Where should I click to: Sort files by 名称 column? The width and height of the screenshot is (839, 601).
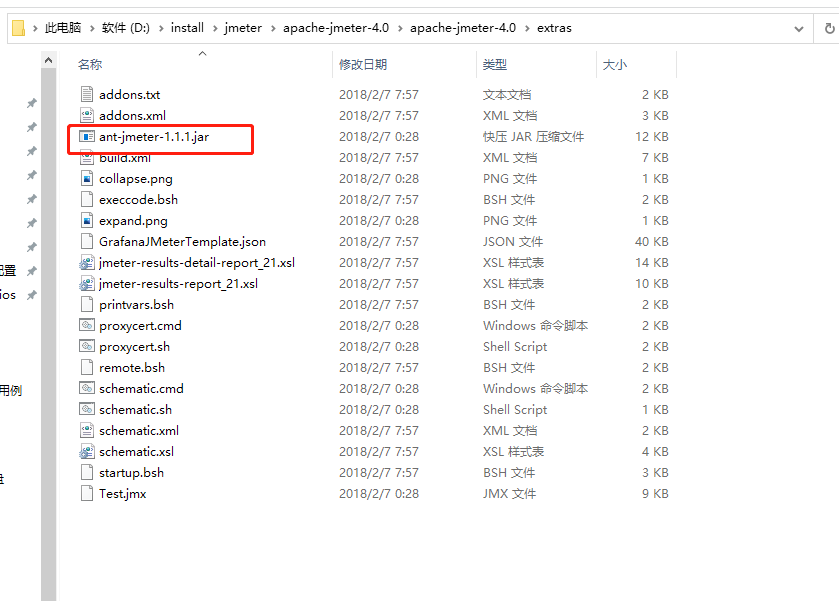coord(90,65)
